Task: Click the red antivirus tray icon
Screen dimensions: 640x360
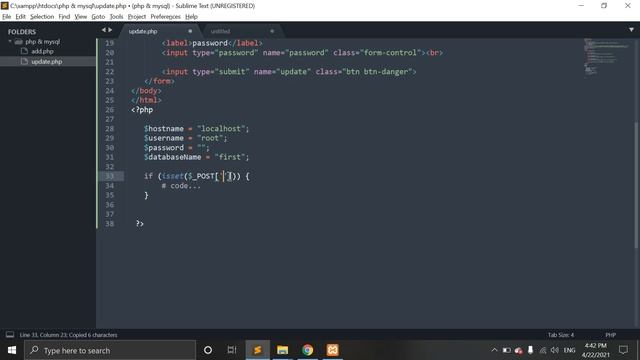Action: coord(518,350)
